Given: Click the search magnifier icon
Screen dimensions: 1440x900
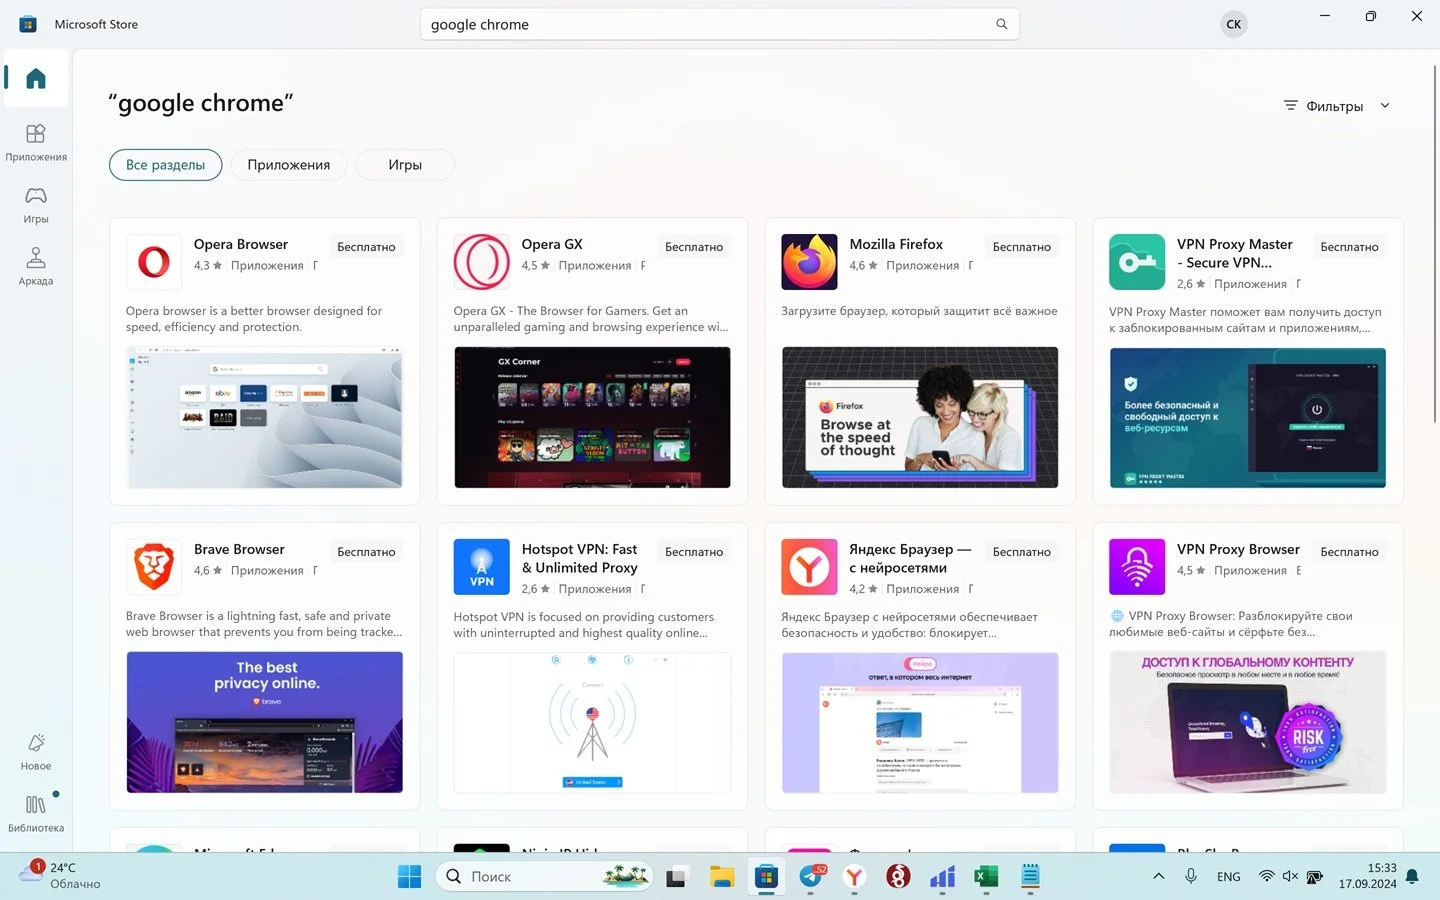Looking at the screenshot, I should click(1001, 24).
